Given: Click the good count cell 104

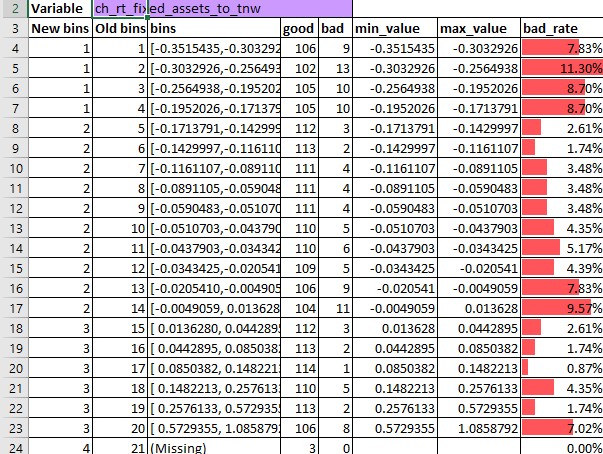Looking at the screenshot, I should 300,308.
